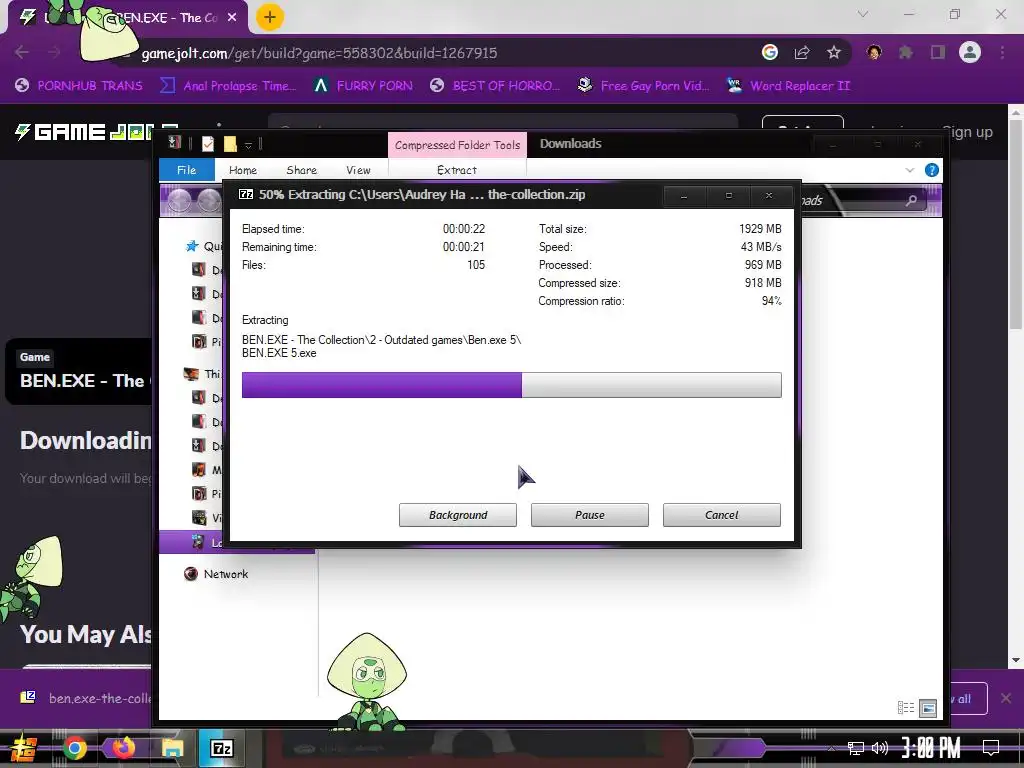The height and width of the screenshot is (768, 1024).
Task: Click the Explorer properties quick-access icon
Action: click(x=208, y=144)
